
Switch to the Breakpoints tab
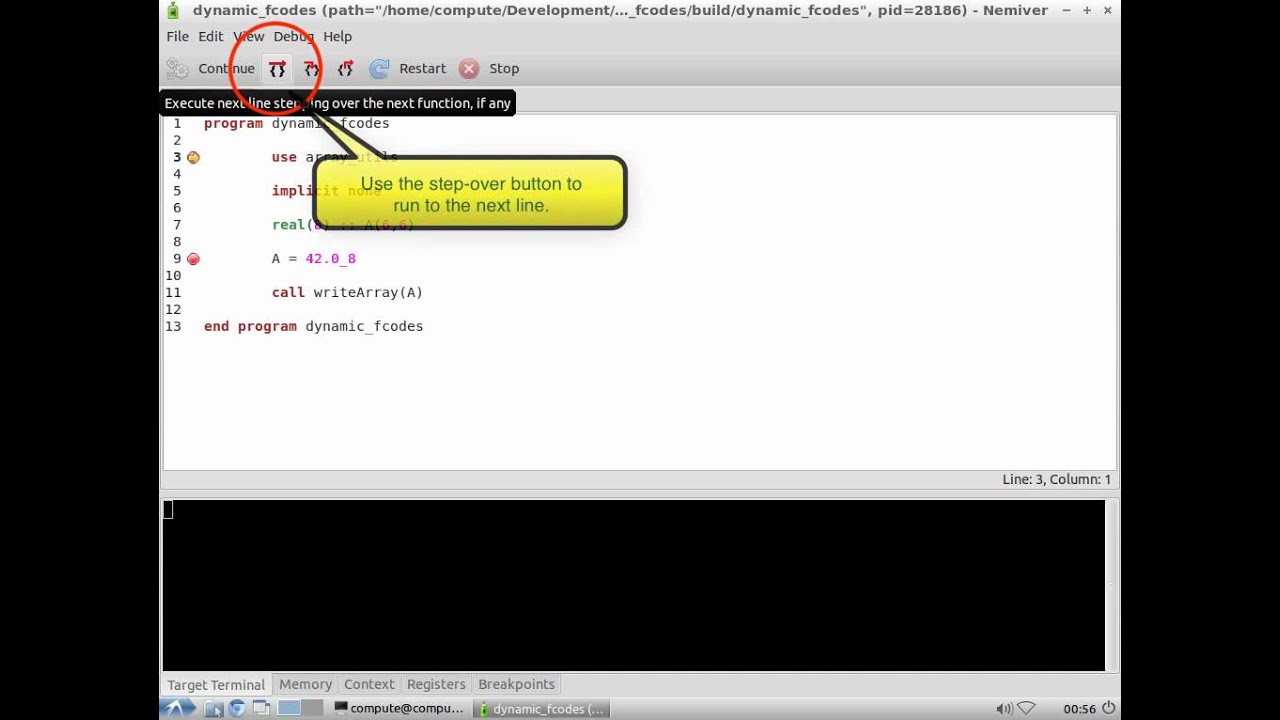pos(516,684)
